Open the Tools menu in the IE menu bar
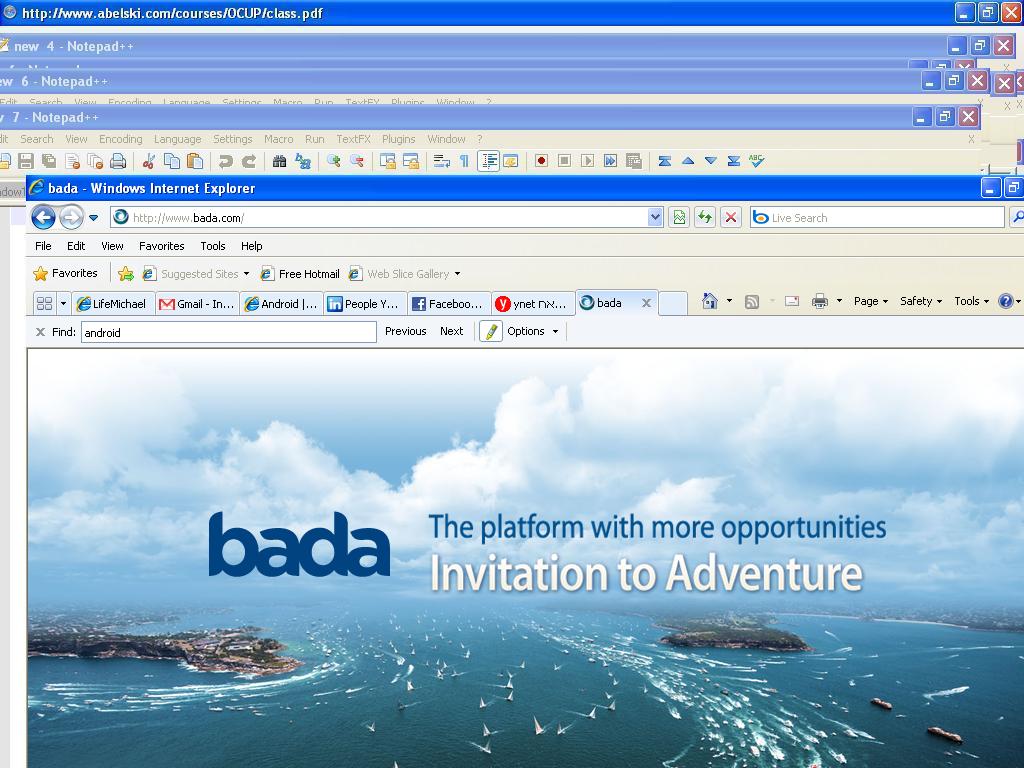This screenshot has height=768, width=1024. click(x=213, y=246)
